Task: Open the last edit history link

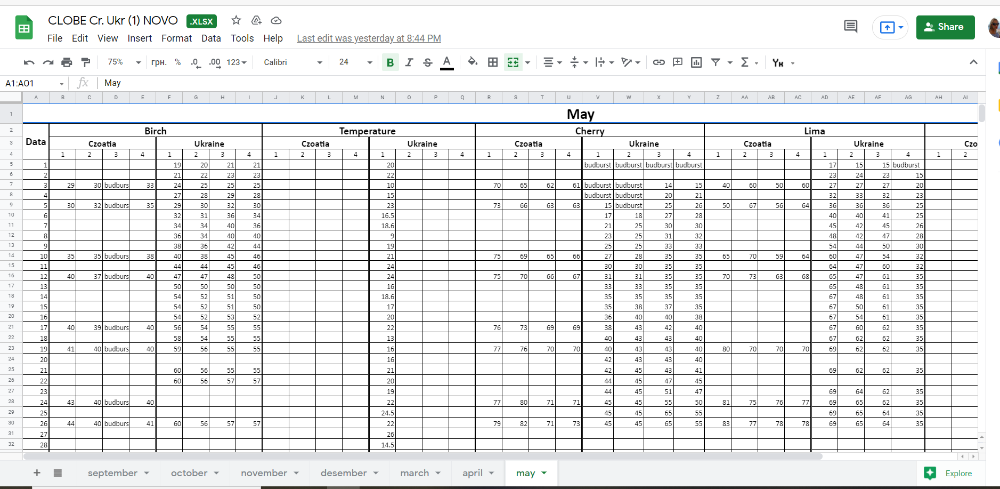Action: tap(368, 38)
